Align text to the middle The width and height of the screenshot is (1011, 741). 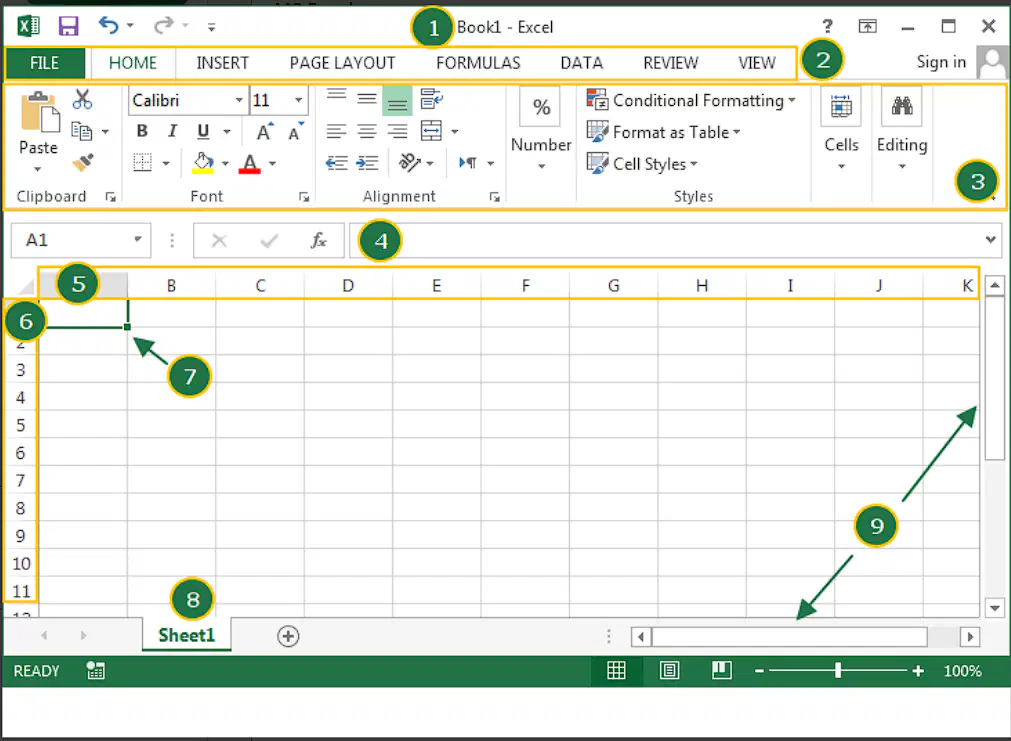[367, 99]
